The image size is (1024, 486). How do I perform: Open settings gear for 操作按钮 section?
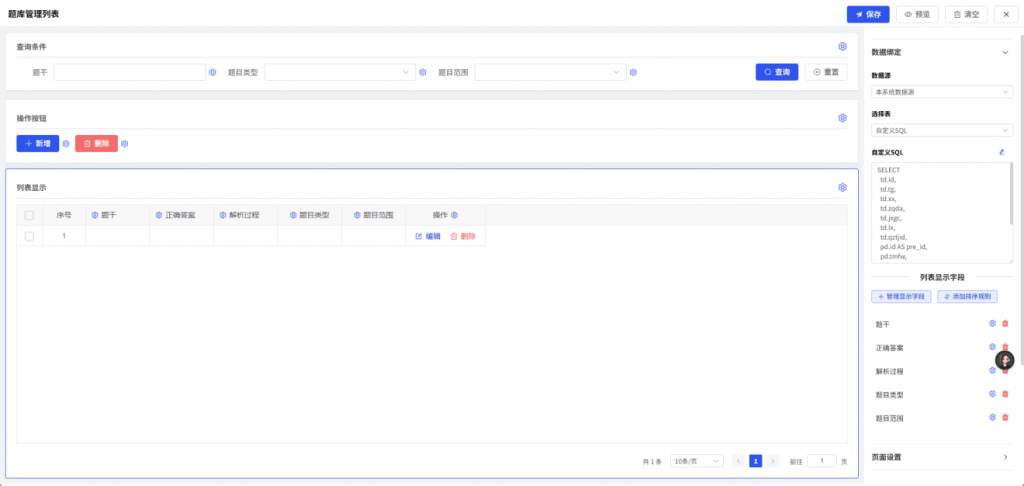pyautogui.click(x=842, y=118)
